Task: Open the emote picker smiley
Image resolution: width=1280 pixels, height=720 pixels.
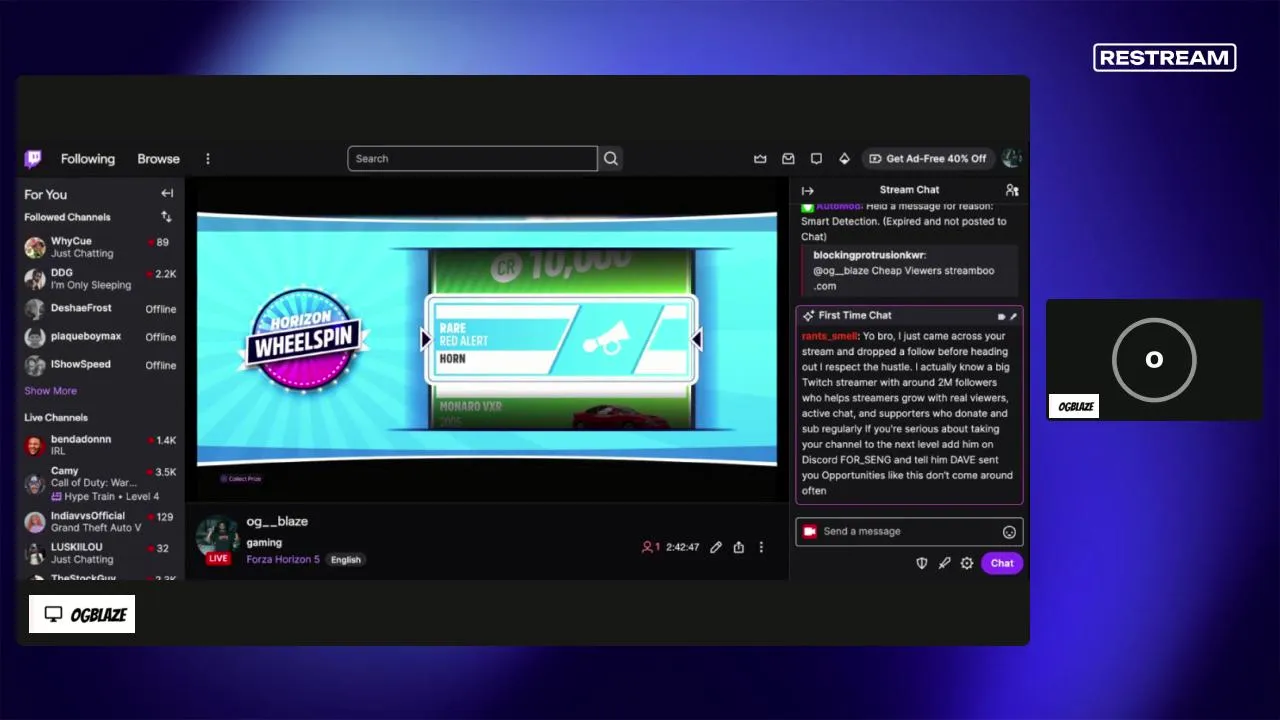Action: tap(1009, 532)
